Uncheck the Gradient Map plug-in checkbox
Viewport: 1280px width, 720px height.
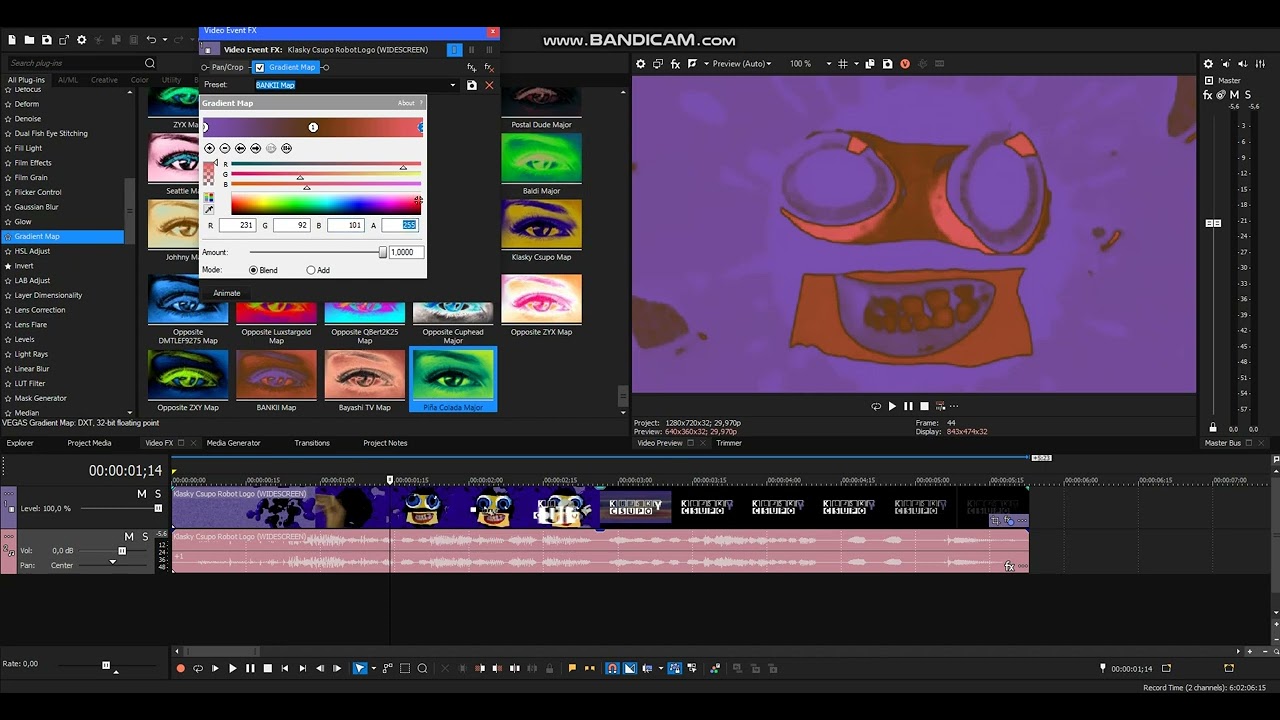260,67
